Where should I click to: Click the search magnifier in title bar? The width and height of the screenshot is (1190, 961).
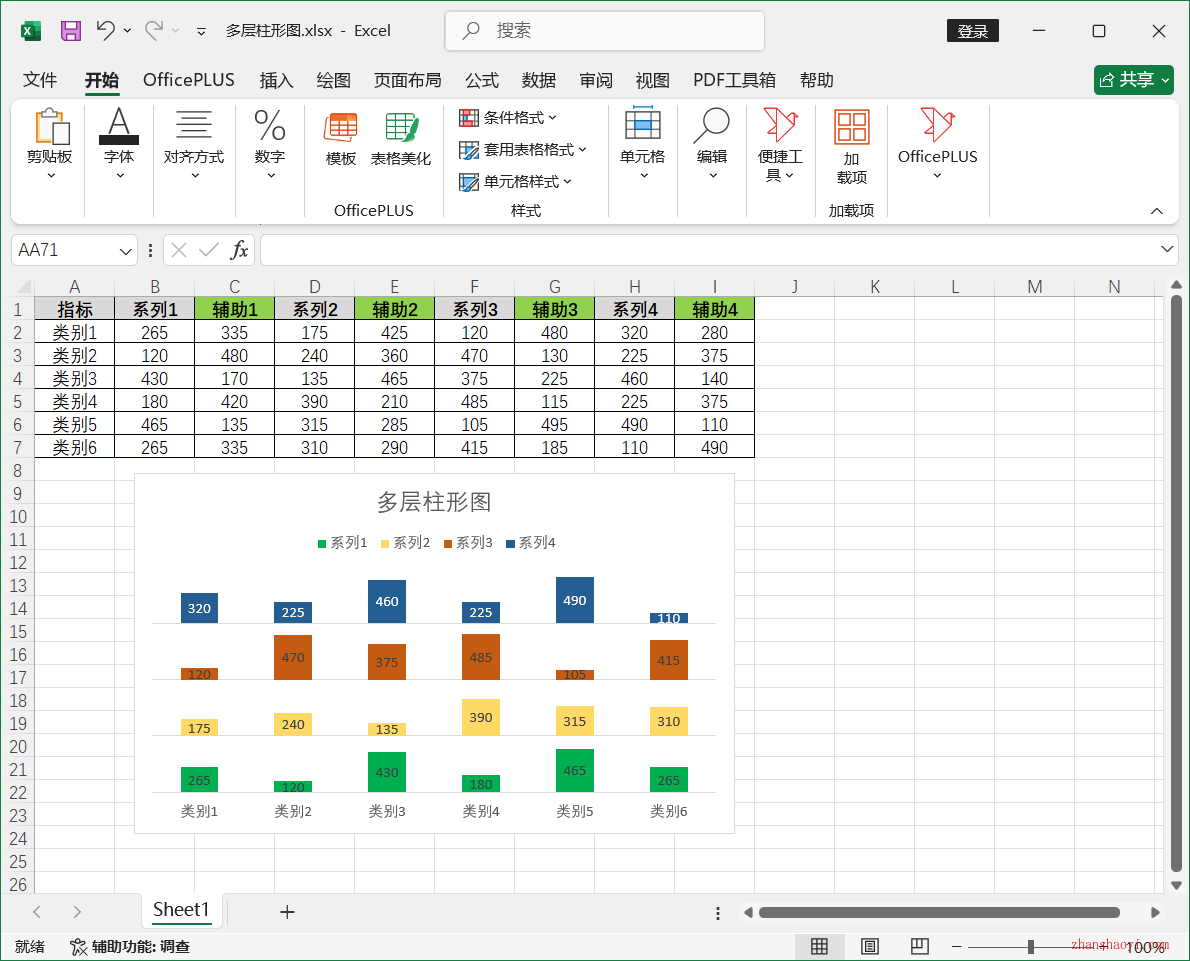coord(471,30)
